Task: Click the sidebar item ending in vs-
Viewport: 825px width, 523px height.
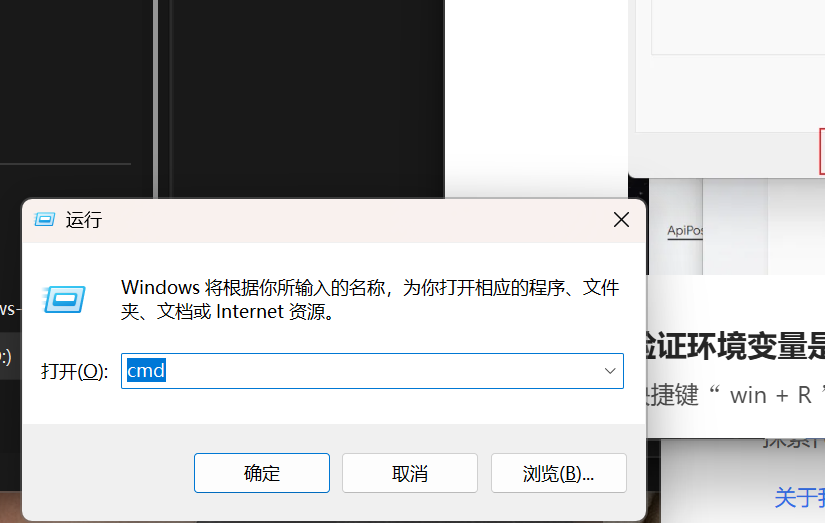Action: [x=10, y=309]
